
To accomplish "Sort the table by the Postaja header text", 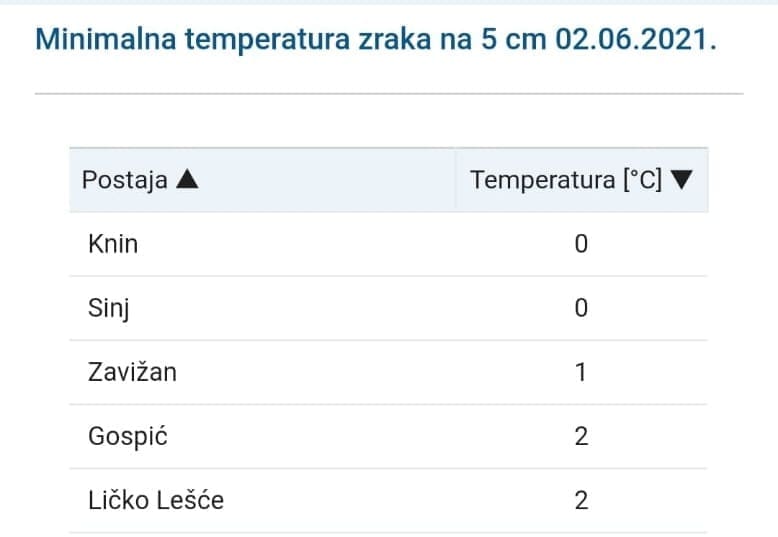I will 124,181.
